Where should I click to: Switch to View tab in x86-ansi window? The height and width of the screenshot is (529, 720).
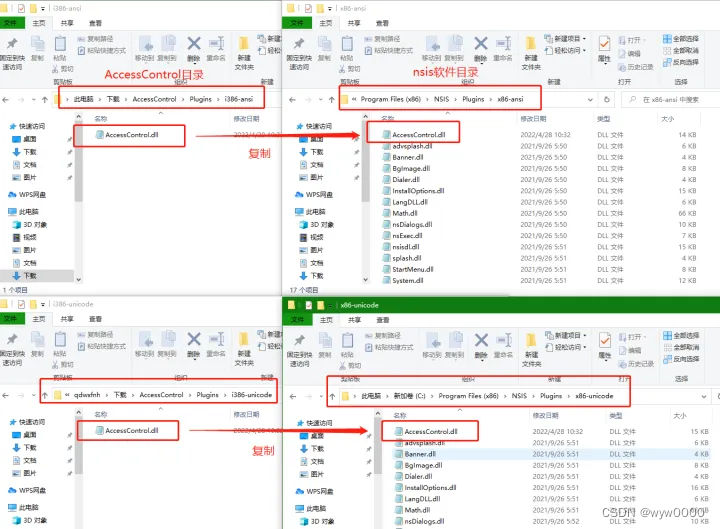[382, 23]
